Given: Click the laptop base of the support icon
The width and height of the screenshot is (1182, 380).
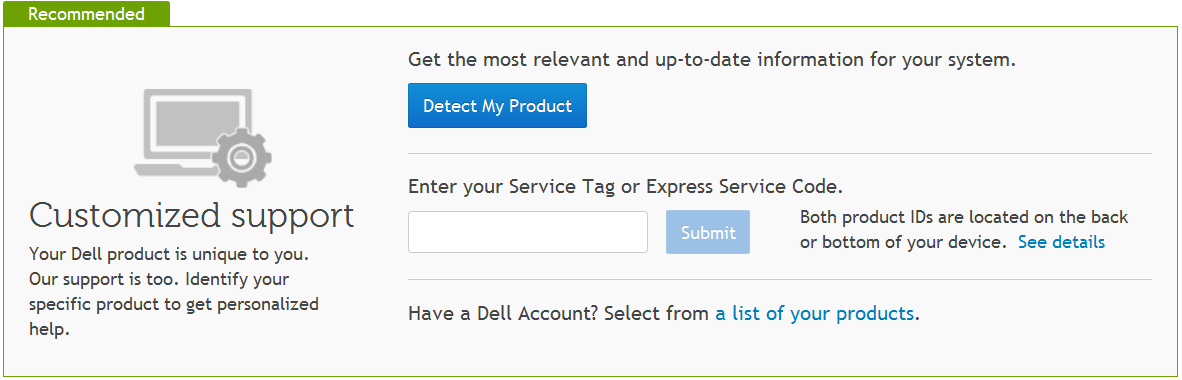Looking at the screenshot, I should [x=175, y=169].
